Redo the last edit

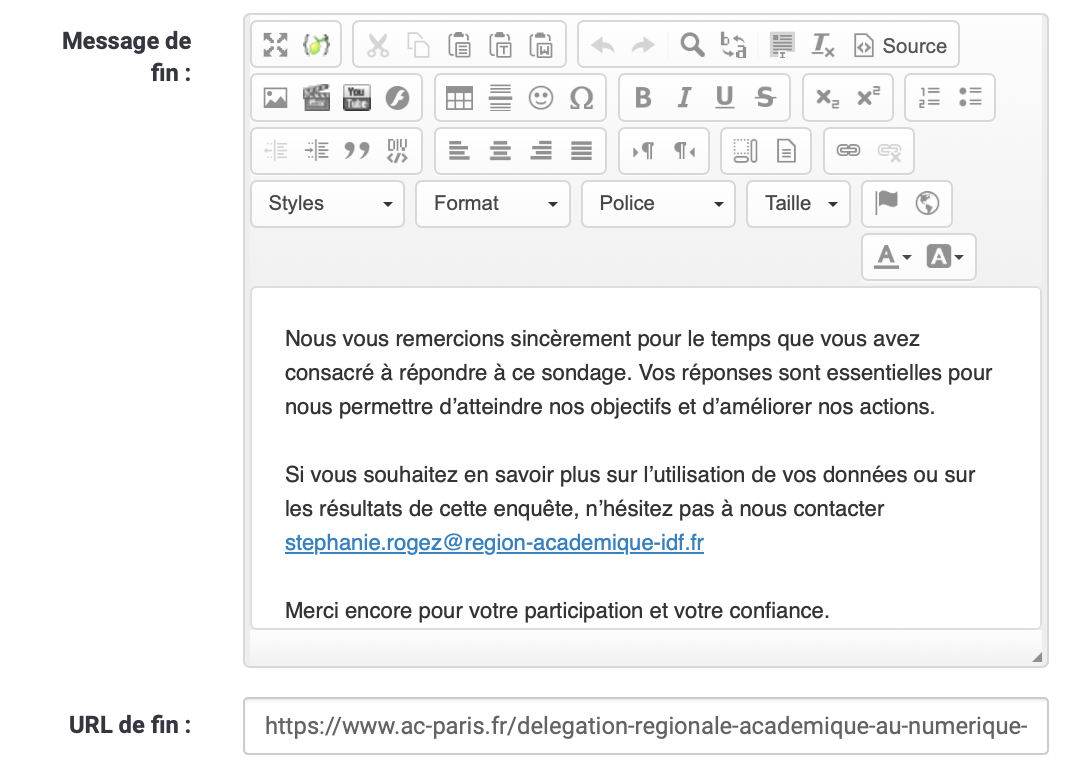644,45
